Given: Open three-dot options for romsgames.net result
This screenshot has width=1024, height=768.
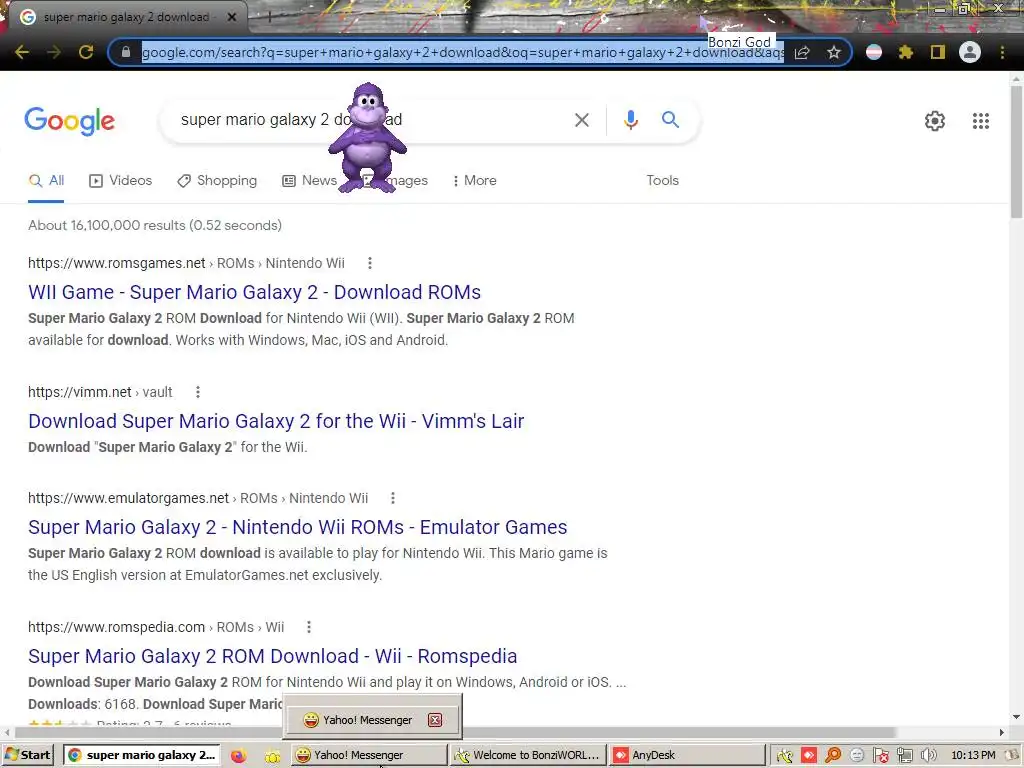Looking at the screenshot, I should (370, 263).
